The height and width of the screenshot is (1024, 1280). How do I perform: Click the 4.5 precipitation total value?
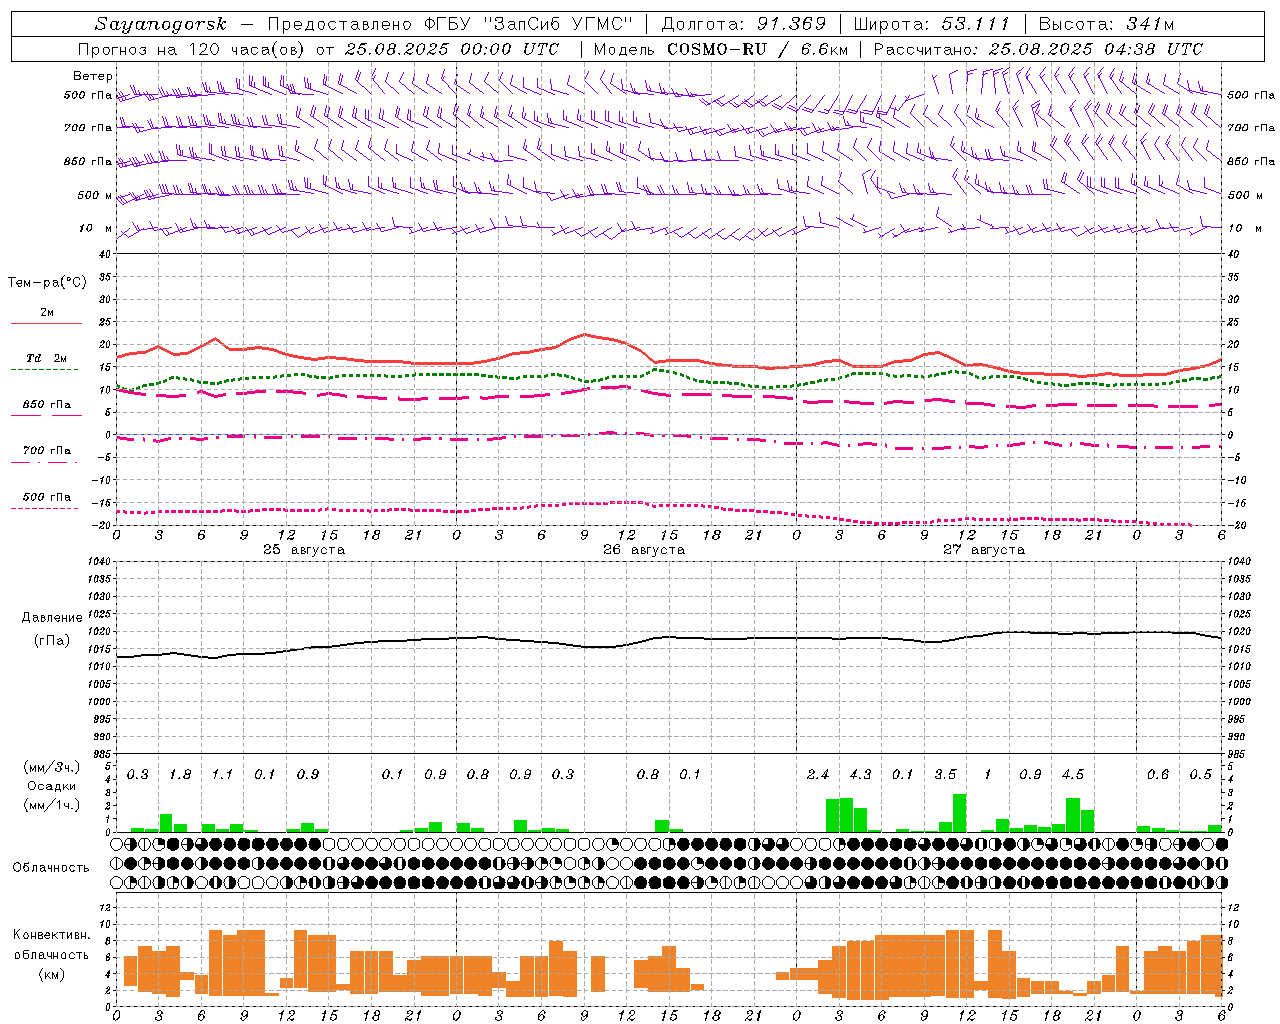click(1073, 775)
